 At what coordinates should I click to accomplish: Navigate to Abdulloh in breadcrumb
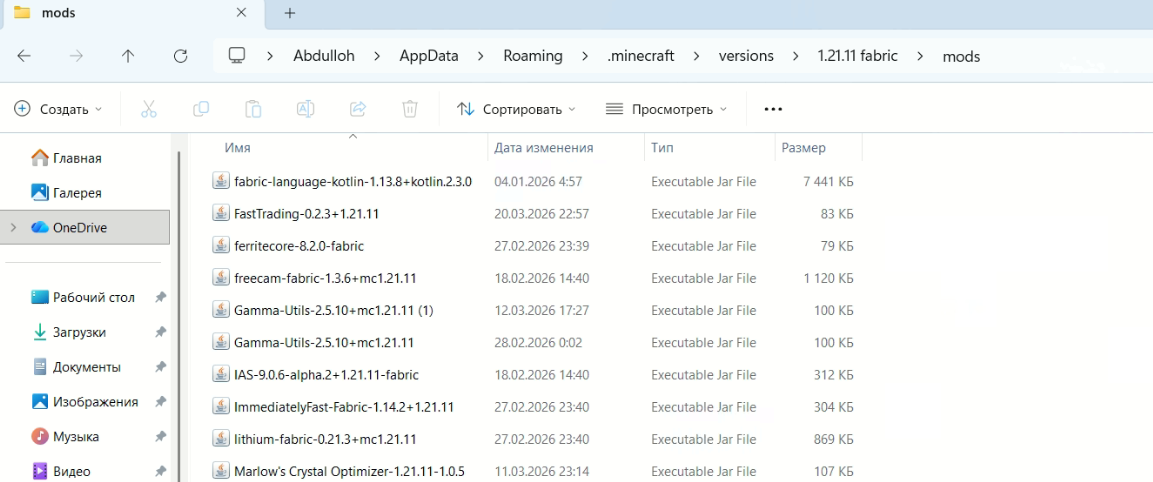(324, 56)
